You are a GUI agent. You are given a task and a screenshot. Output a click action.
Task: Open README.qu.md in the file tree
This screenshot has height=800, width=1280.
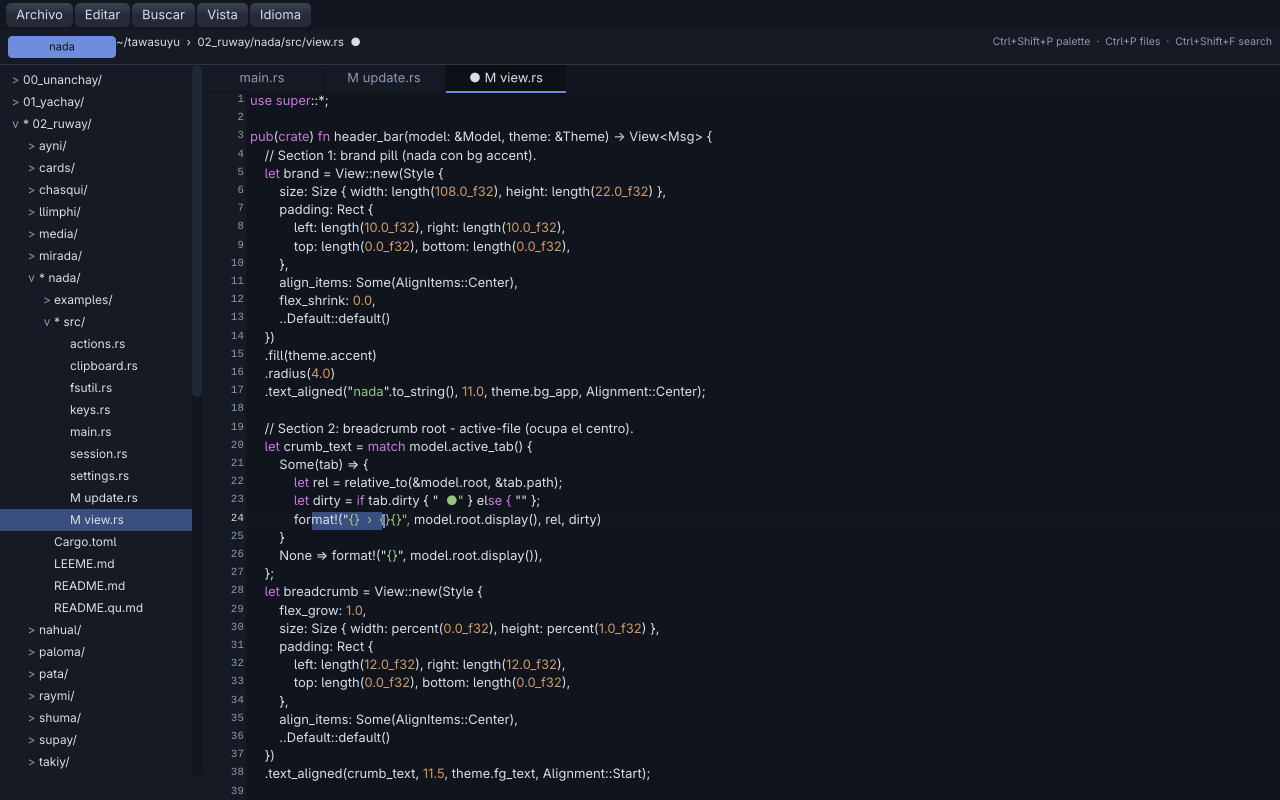(x=96, y=608)
